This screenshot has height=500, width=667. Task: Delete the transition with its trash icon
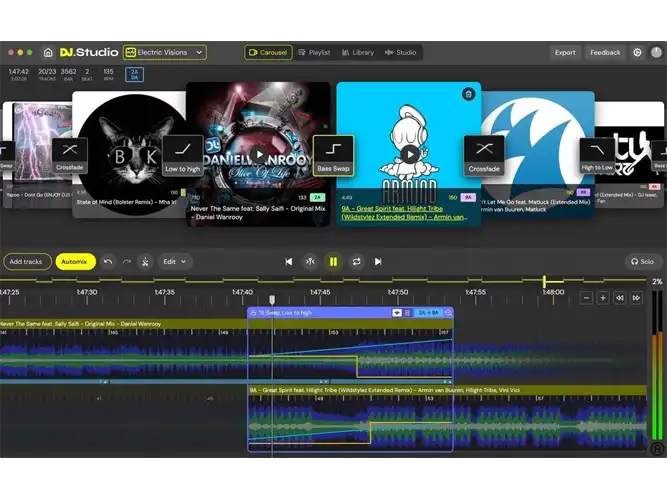click(408, 313)
